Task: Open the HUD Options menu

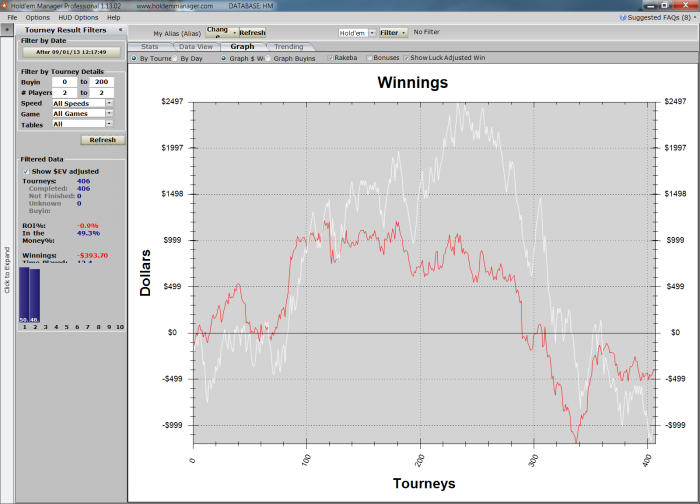Action: 78,17
